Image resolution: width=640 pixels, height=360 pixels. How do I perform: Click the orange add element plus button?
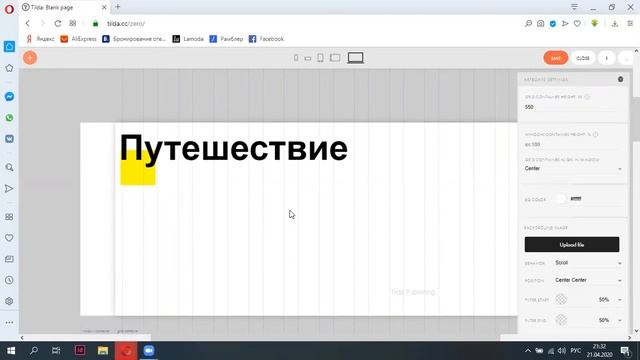30,58
